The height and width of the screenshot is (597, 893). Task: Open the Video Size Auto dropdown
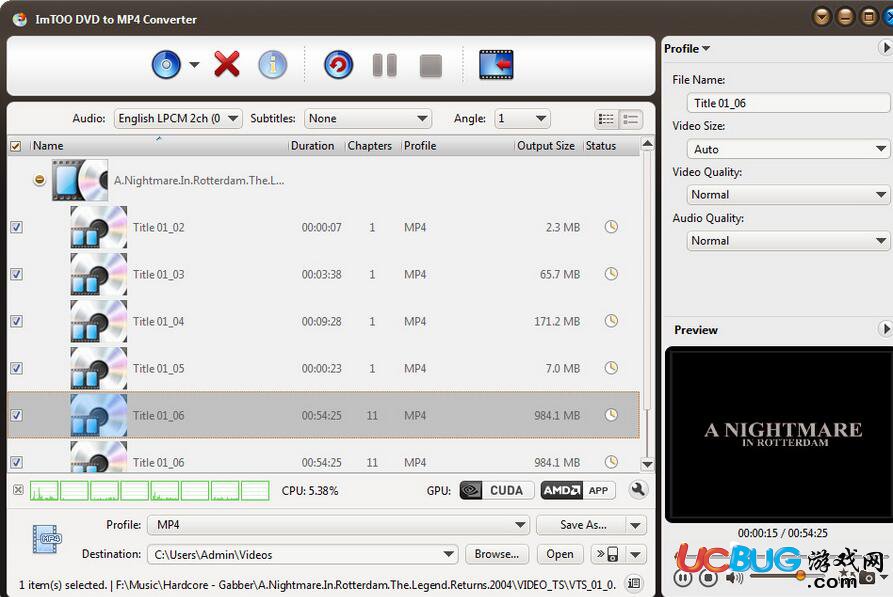point(788,149)
